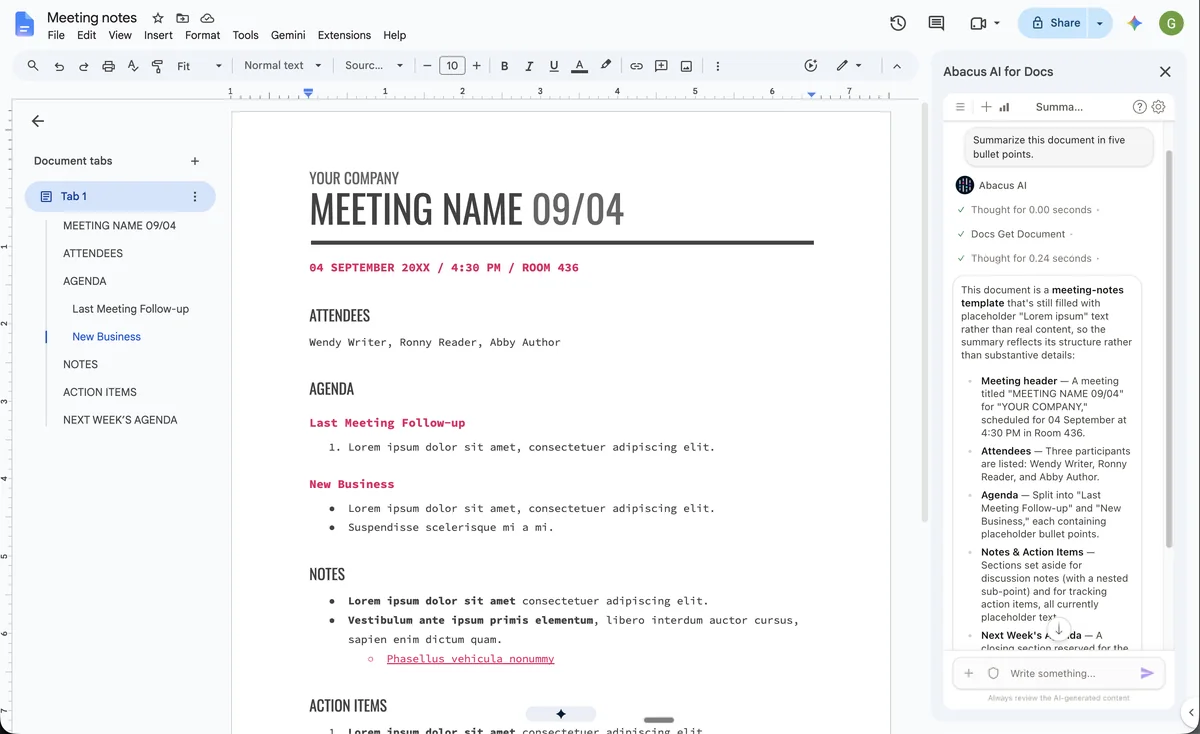Select Tab 1 in document tabs
The image size is (1200, 734).
click(120, 197)
